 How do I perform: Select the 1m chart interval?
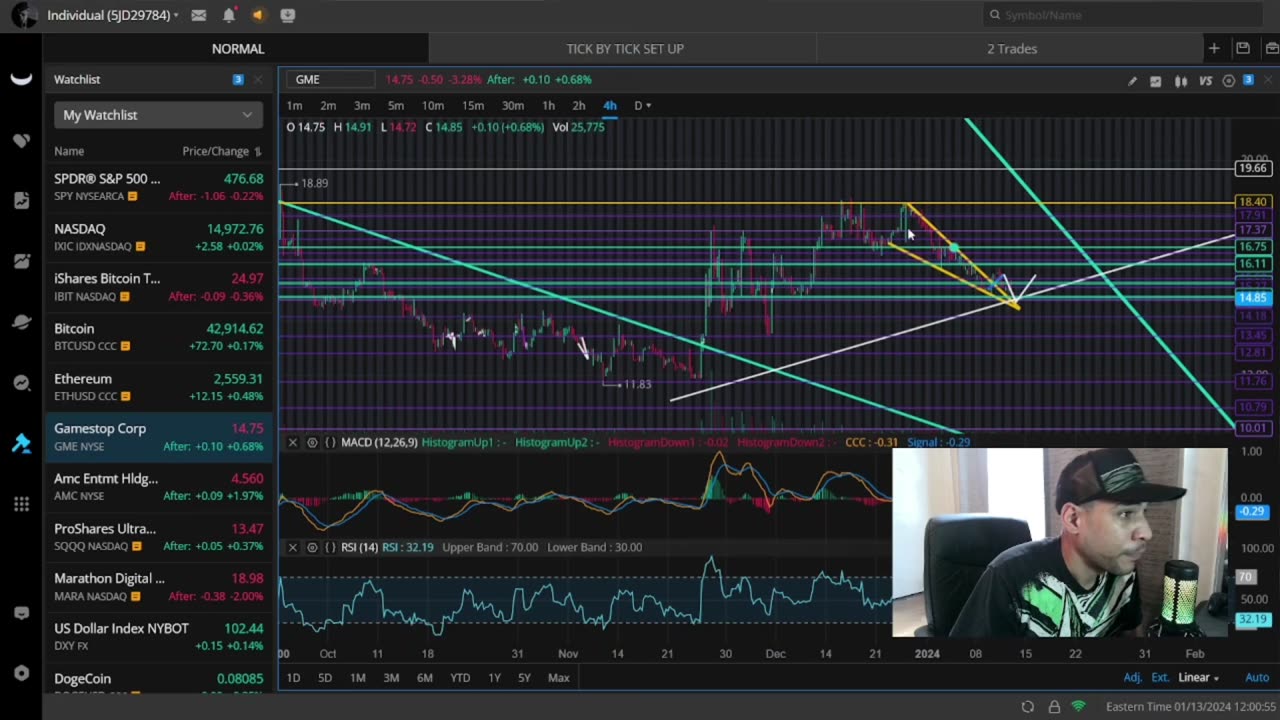click(294, 105)
